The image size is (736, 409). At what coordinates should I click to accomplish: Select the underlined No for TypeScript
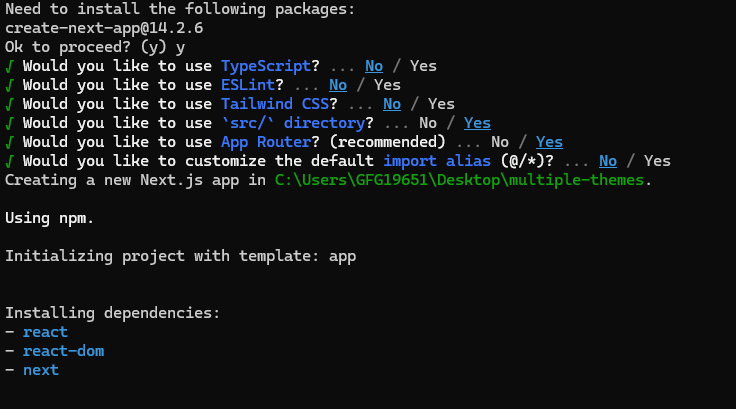[374, 66]
